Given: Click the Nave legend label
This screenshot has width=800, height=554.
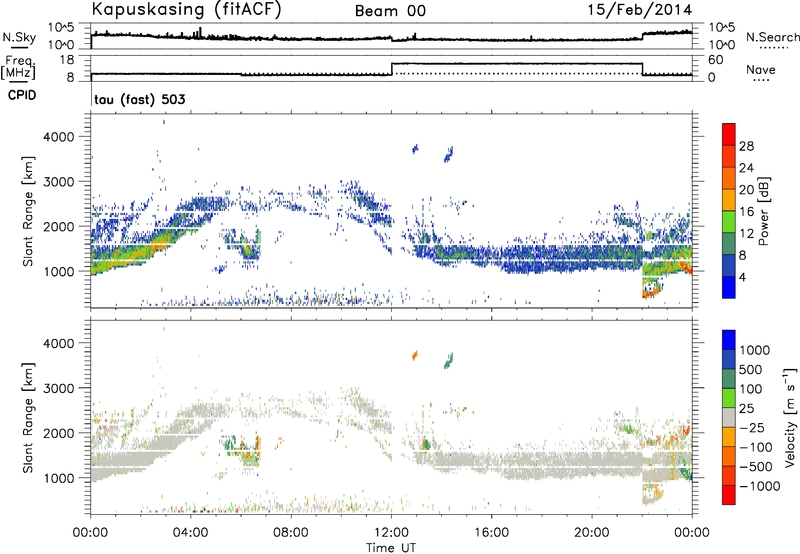Looking at the screenshot, I should coord(761,69).
